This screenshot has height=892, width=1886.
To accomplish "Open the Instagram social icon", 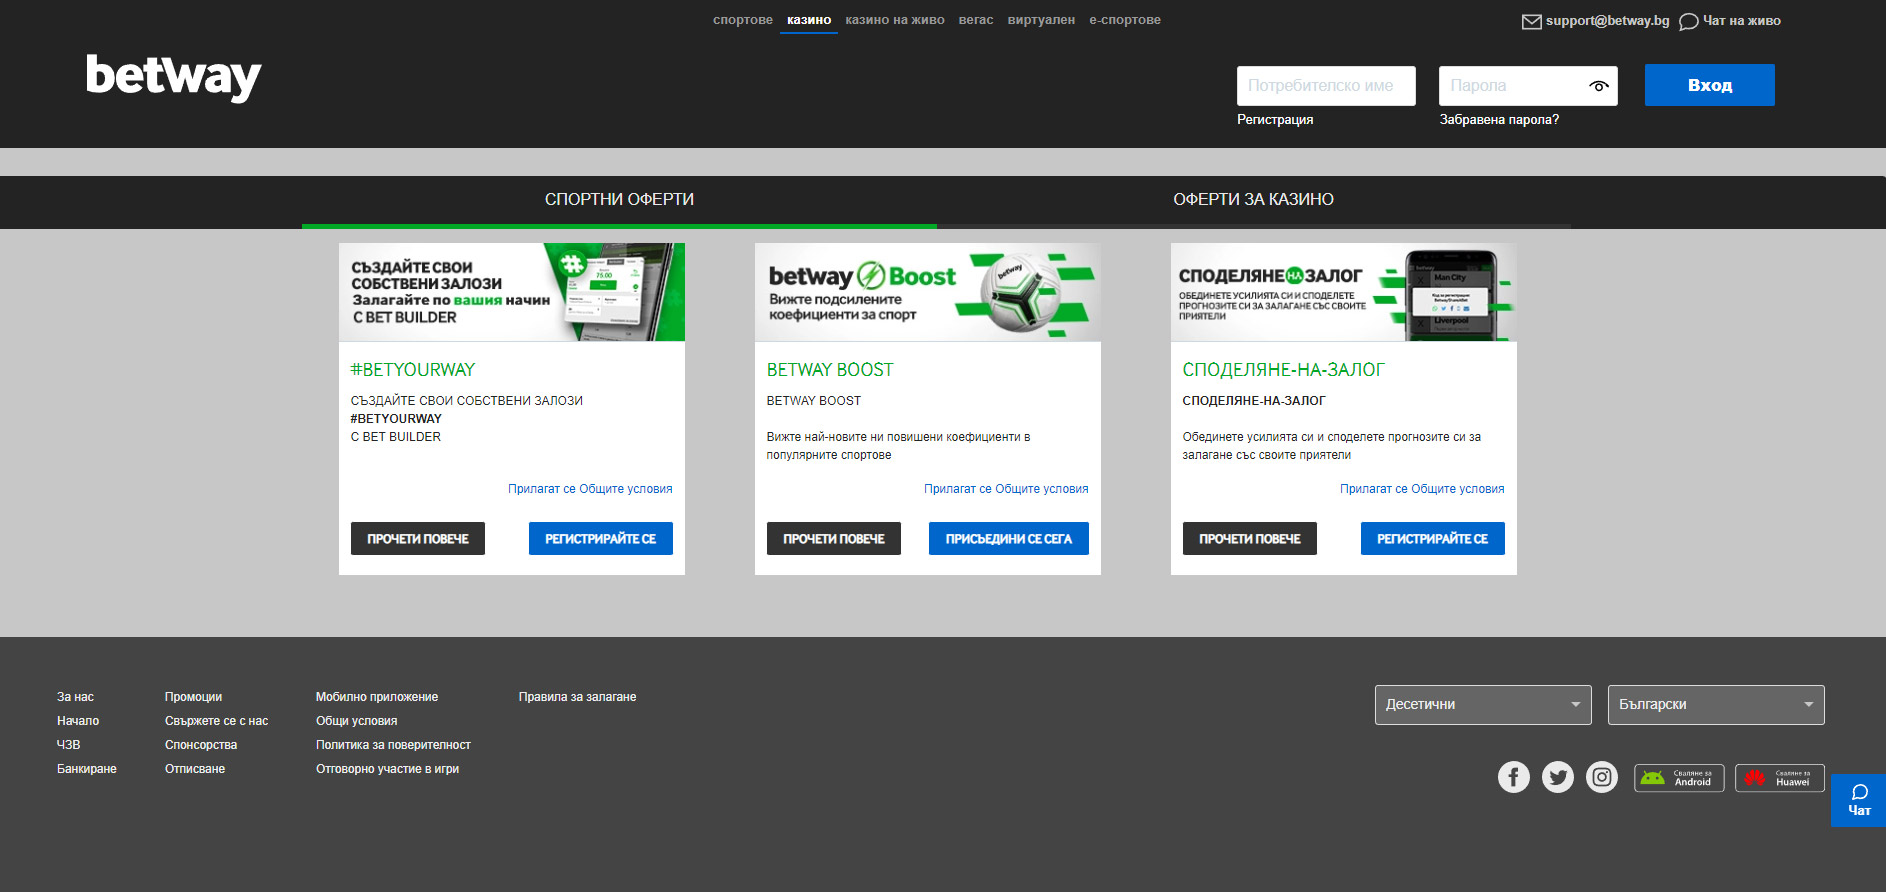I will click(x=1601, y=777).
